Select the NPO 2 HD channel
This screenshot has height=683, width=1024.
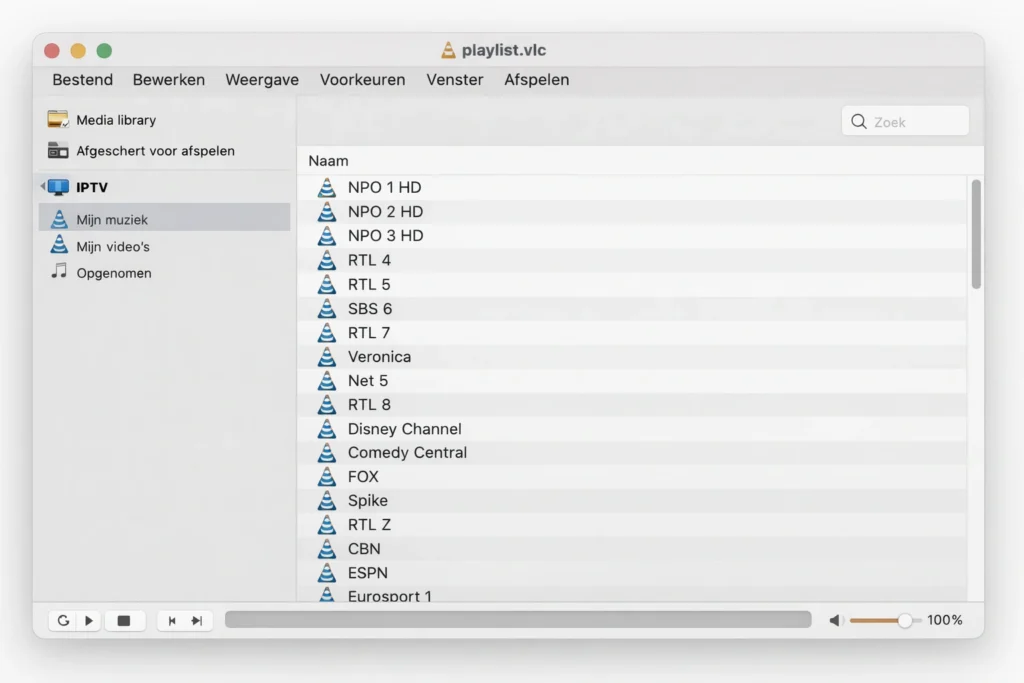click(x=632, y=212)
